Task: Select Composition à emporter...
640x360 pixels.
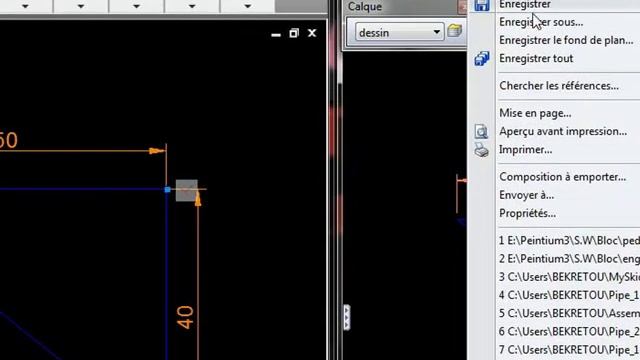Action: [x=562, y=177]
